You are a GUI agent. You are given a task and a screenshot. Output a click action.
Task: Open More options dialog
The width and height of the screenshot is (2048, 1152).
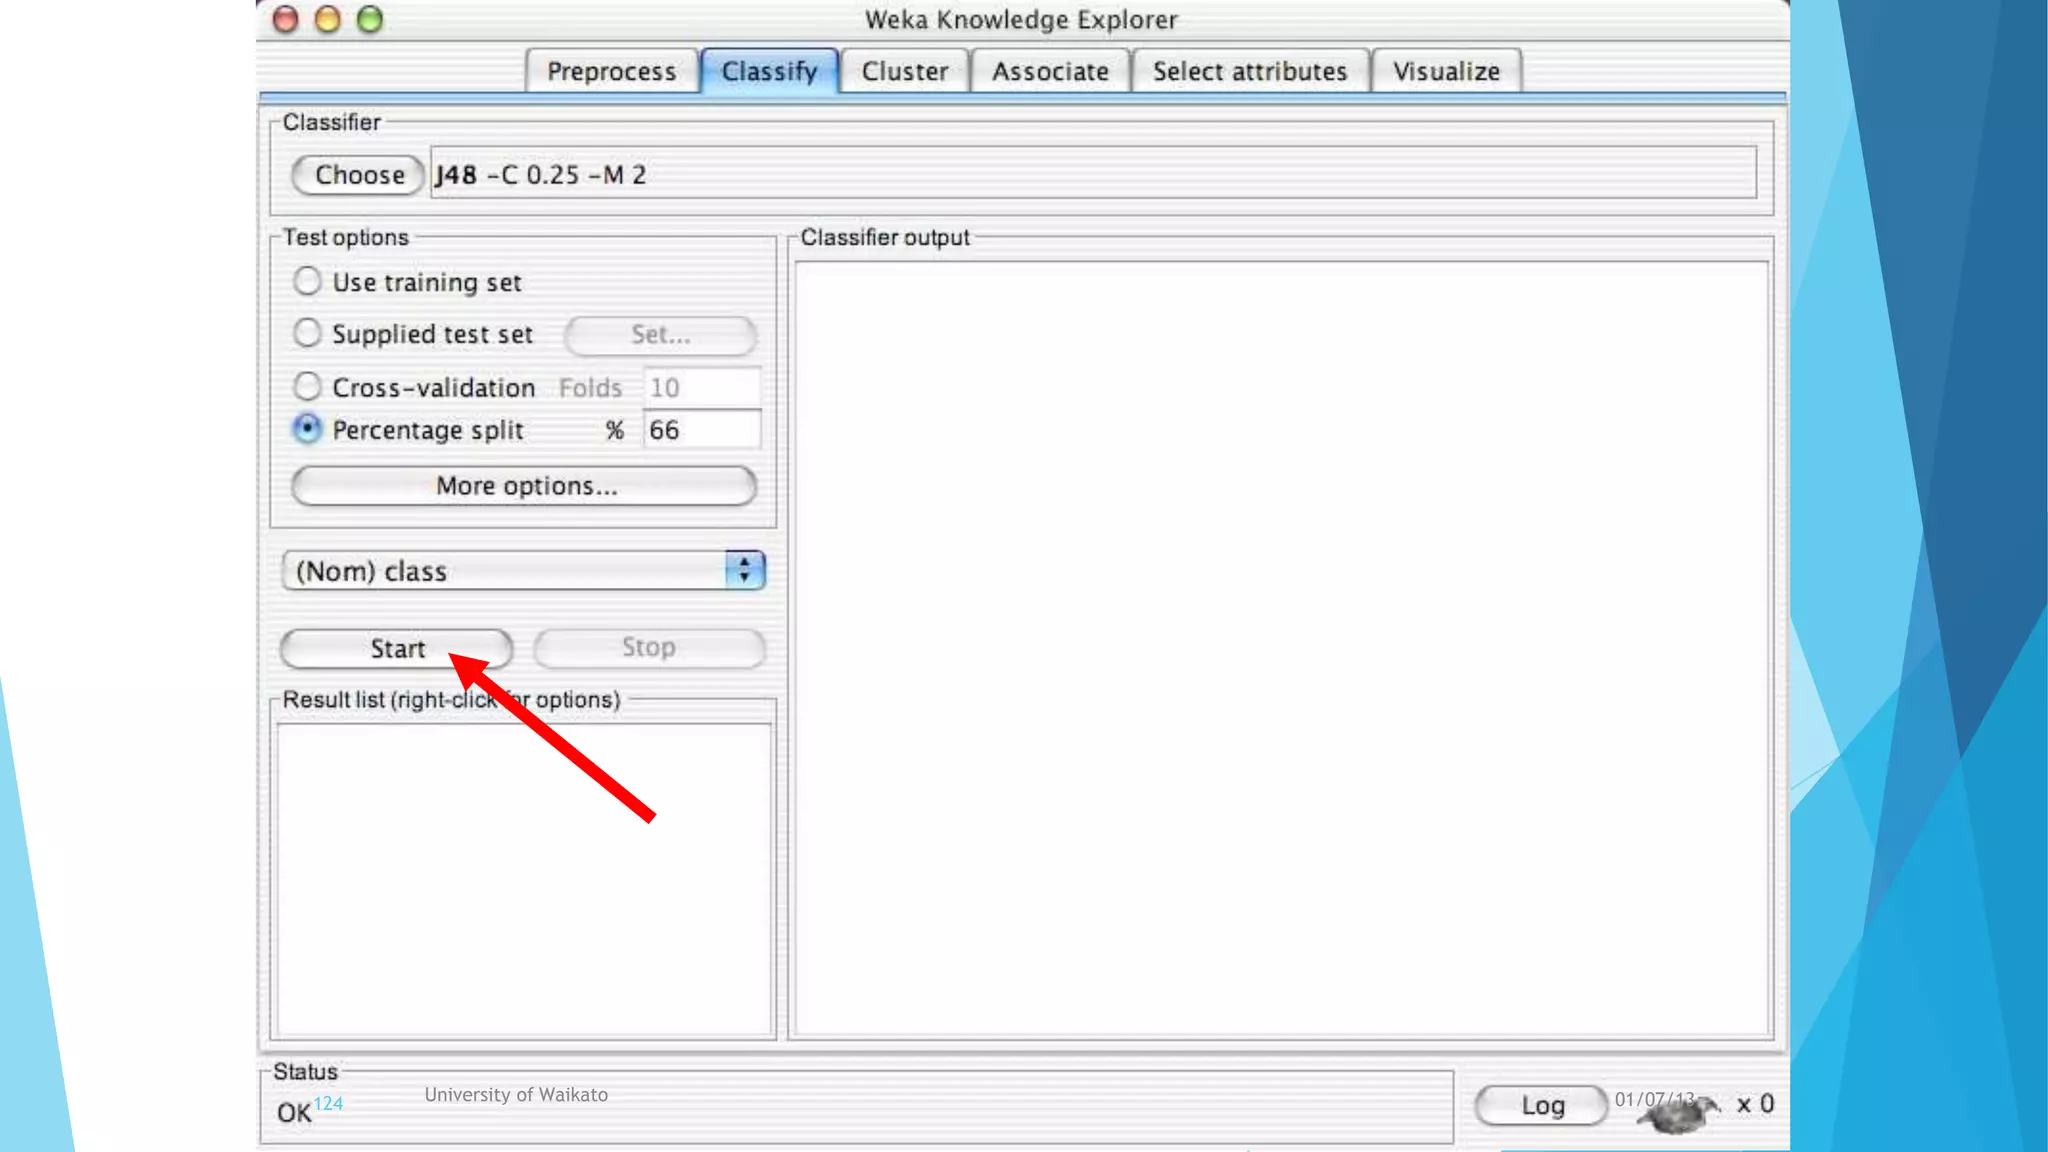[524, 486]
